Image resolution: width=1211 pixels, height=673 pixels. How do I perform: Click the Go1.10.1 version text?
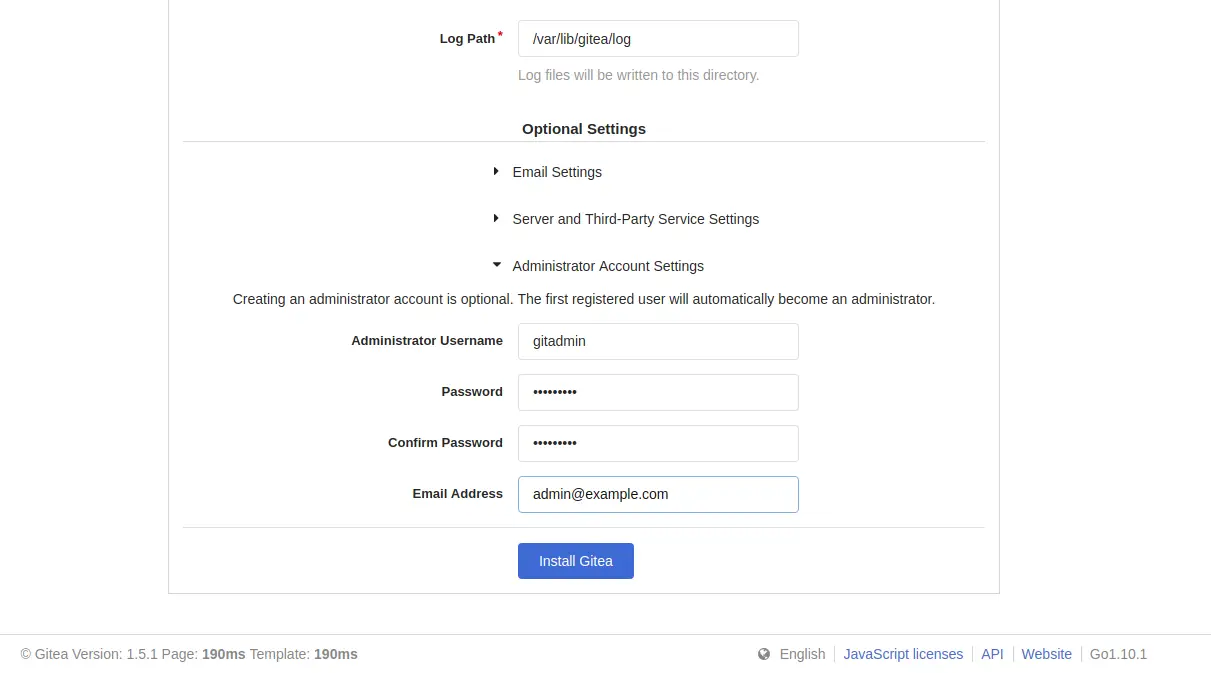pos(1118,654)
